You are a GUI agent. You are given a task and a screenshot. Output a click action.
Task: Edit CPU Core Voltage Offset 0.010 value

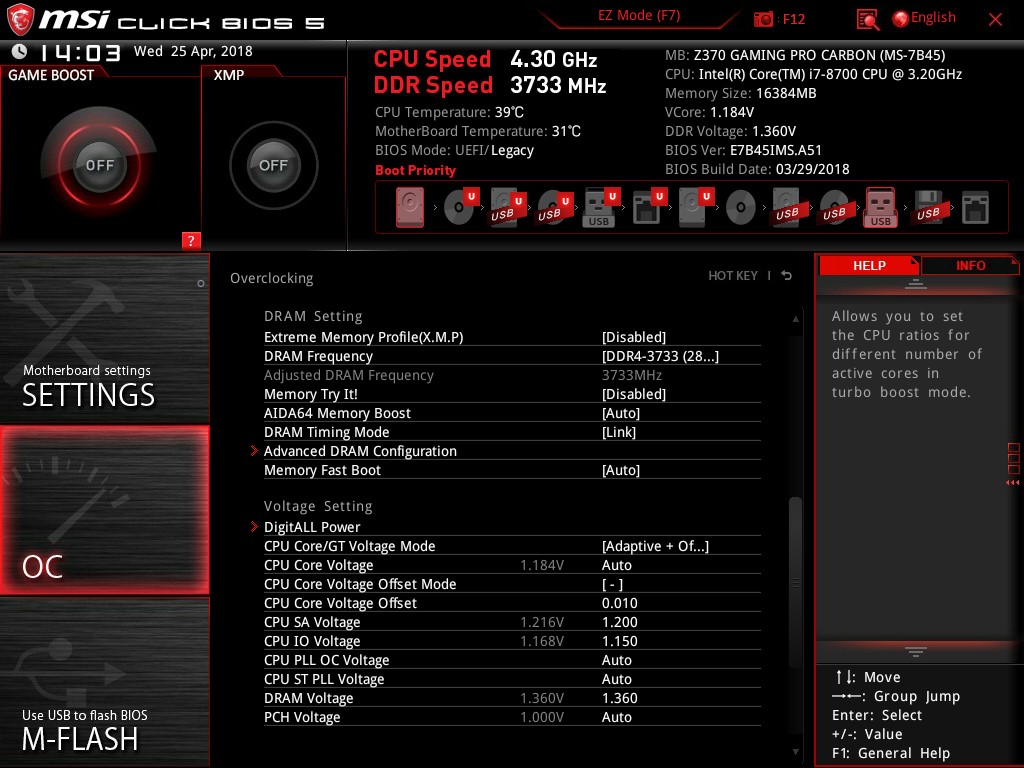pos(620,603)
